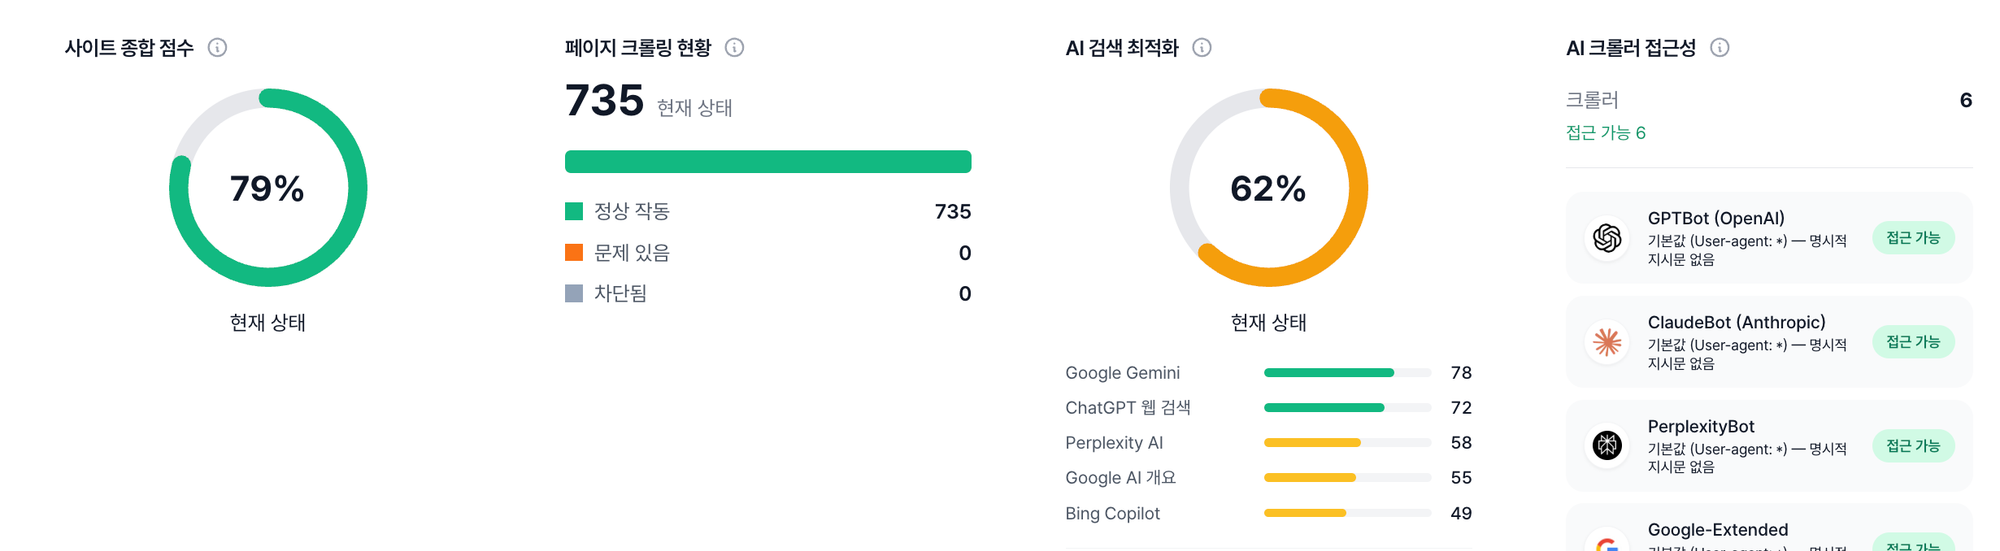Click the green 정상 작동 legend swatch

[574, 211]
